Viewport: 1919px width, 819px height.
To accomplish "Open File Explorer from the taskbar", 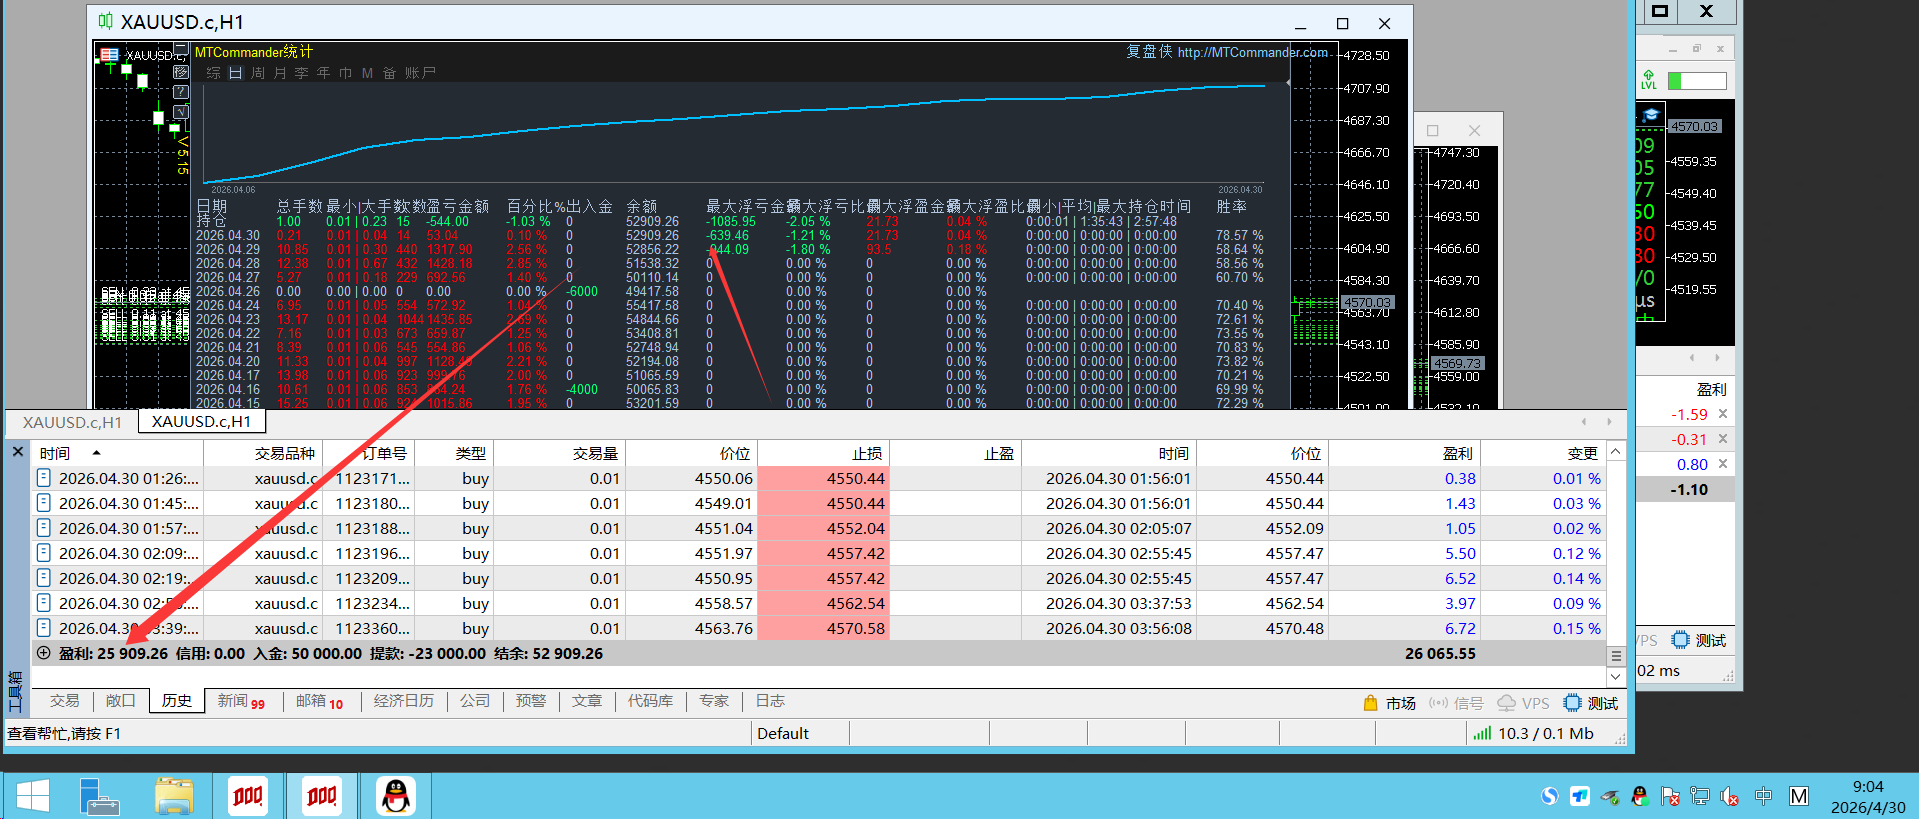I will 174,796.
